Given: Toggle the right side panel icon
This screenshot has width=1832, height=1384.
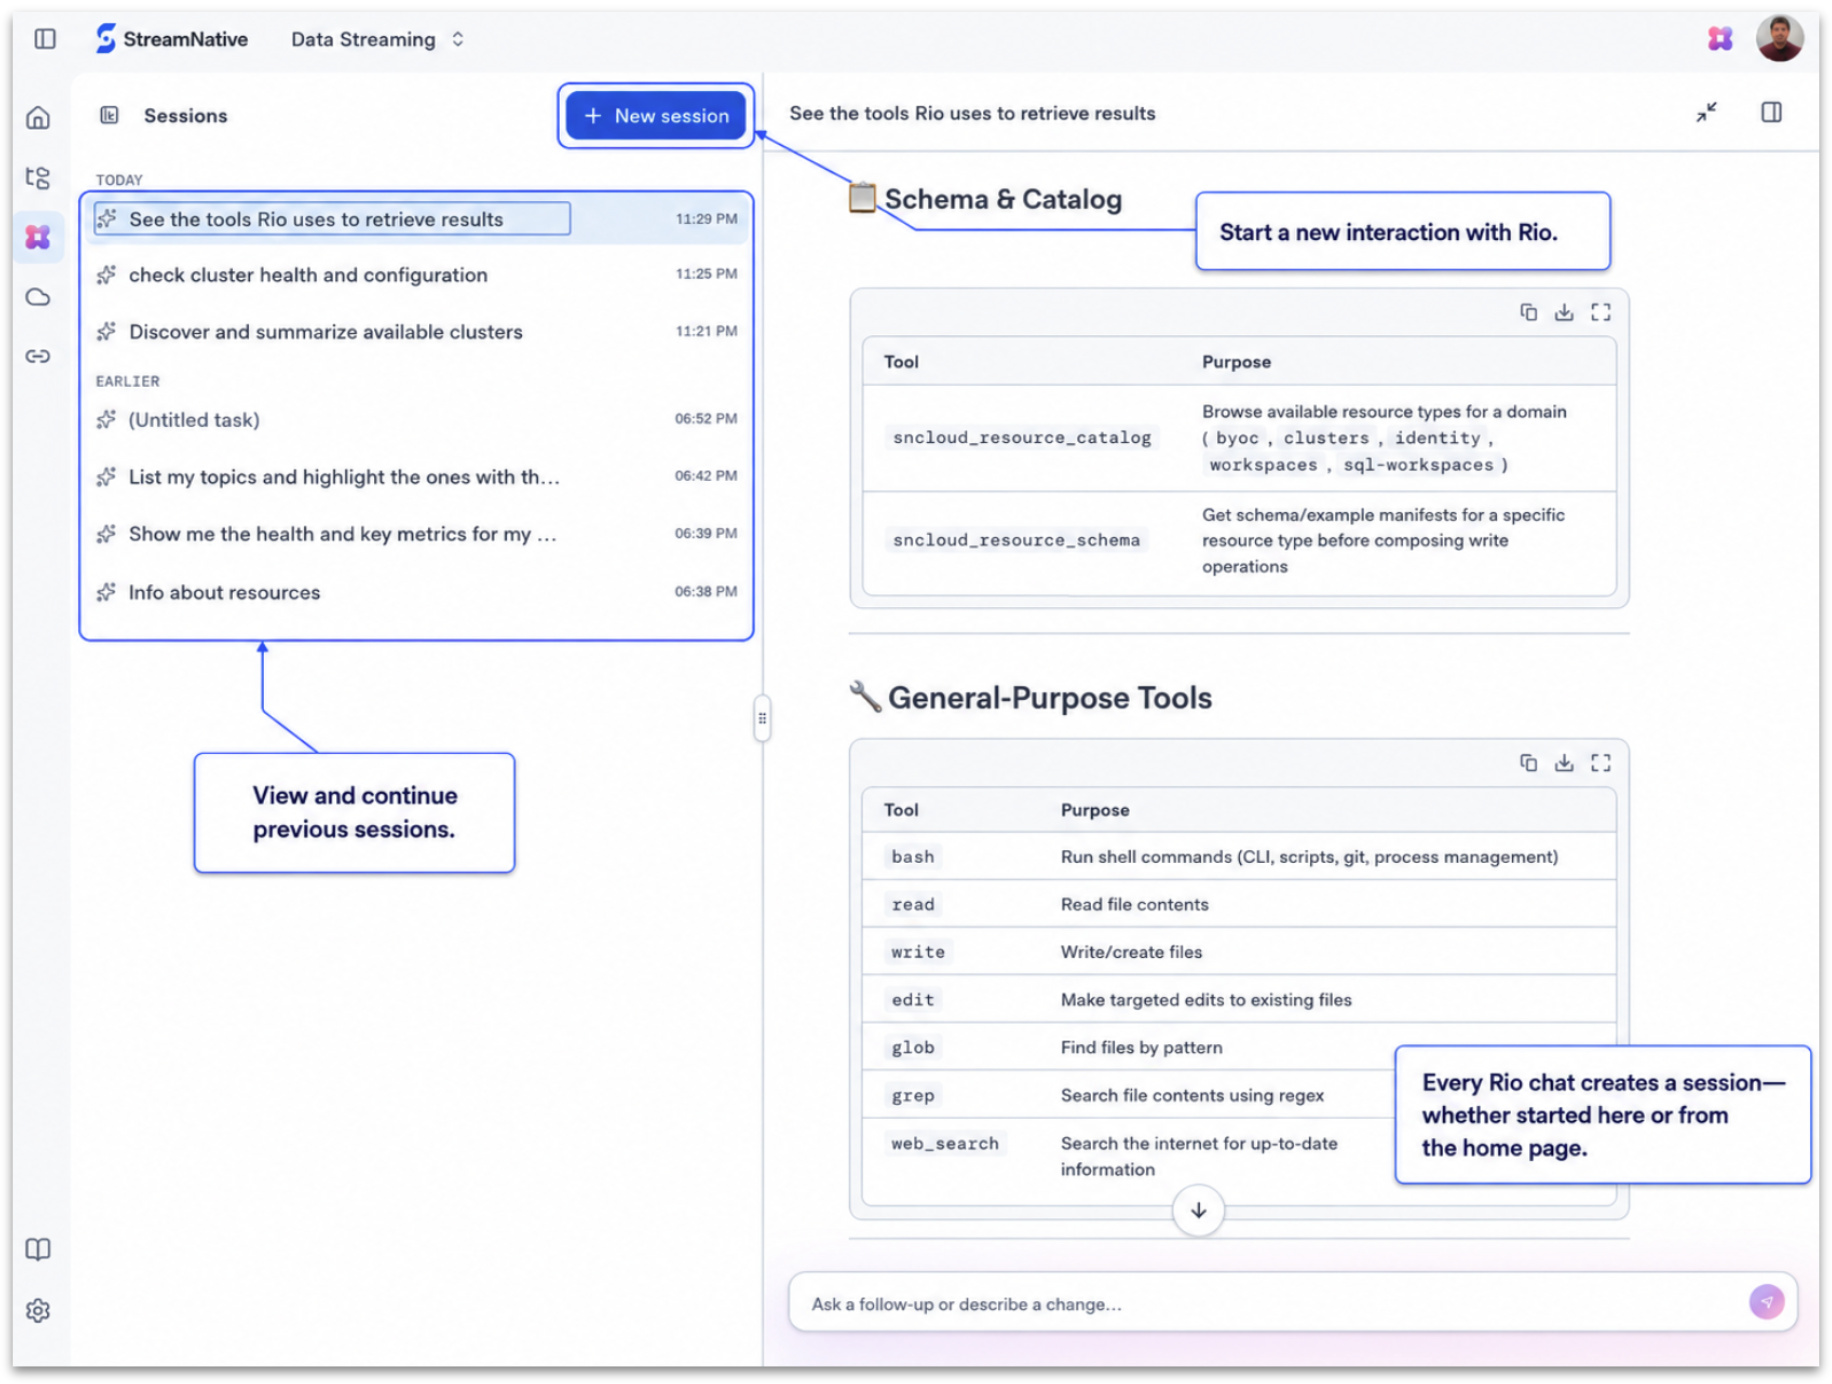Looking at the screenshot, I should point(1771,112).
